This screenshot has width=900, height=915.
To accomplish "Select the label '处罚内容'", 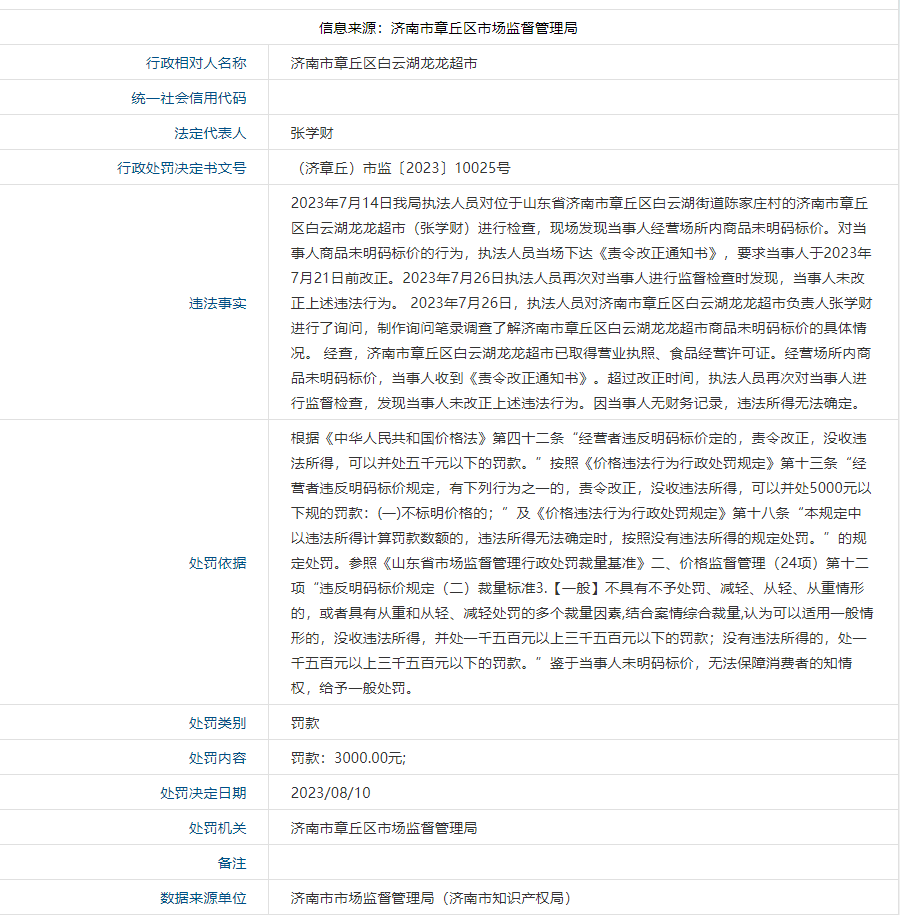I will (x=217, y=757).
